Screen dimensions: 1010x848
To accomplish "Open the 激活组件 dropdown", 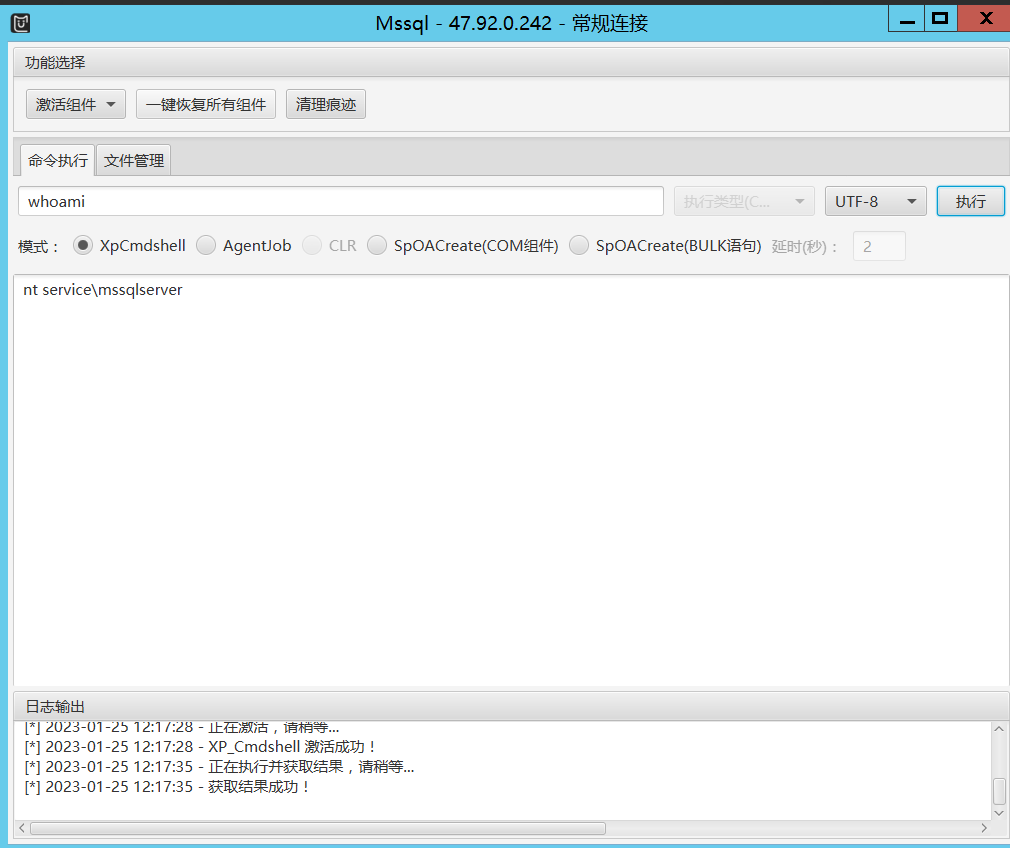I will [76, 104].
